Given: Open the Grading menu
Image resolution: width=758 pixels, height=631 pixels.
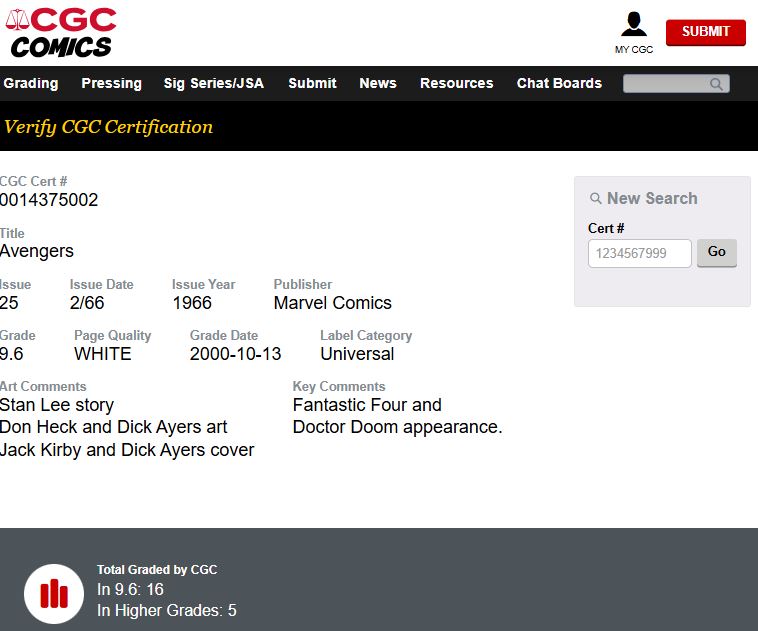Looking at the screenshot, I should point(30,83).
